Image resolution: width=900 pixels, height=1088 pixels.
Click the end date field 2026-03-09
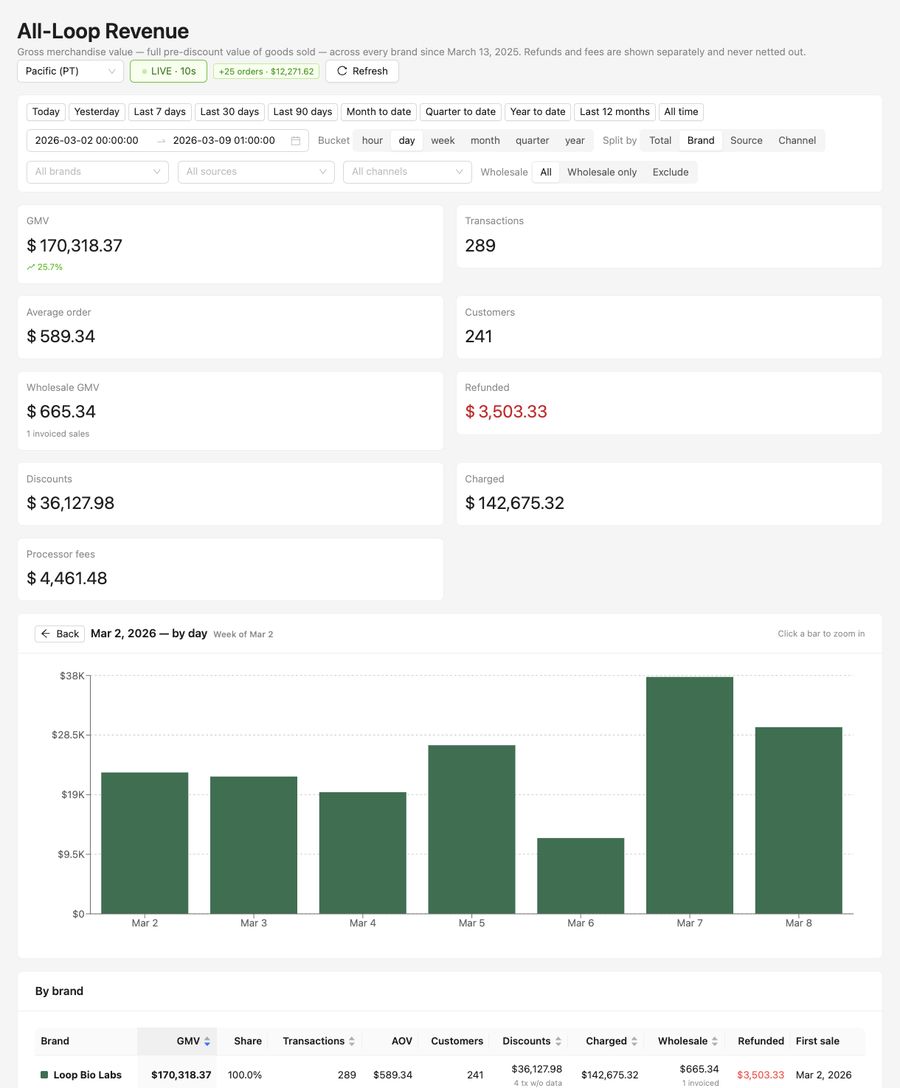coord(224,140)
